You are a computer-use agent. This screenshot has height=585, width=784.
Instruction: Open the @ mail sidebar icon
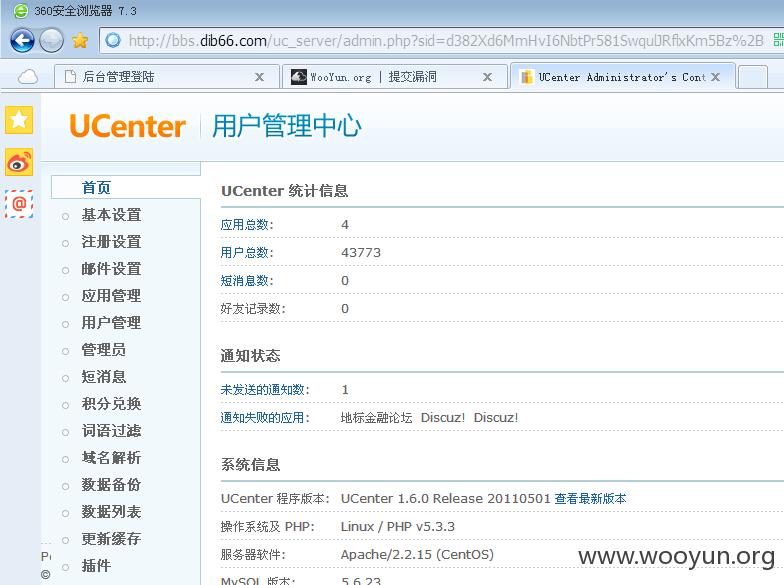tap(19, 204)
